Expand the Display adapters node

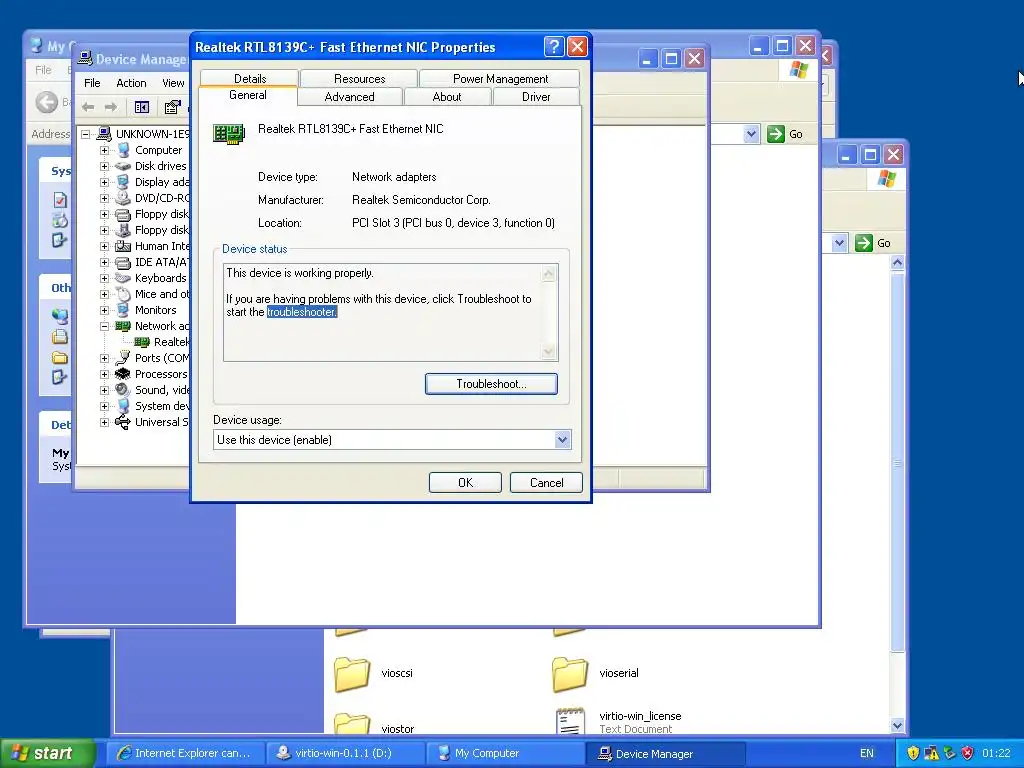[x=104, y=182]
